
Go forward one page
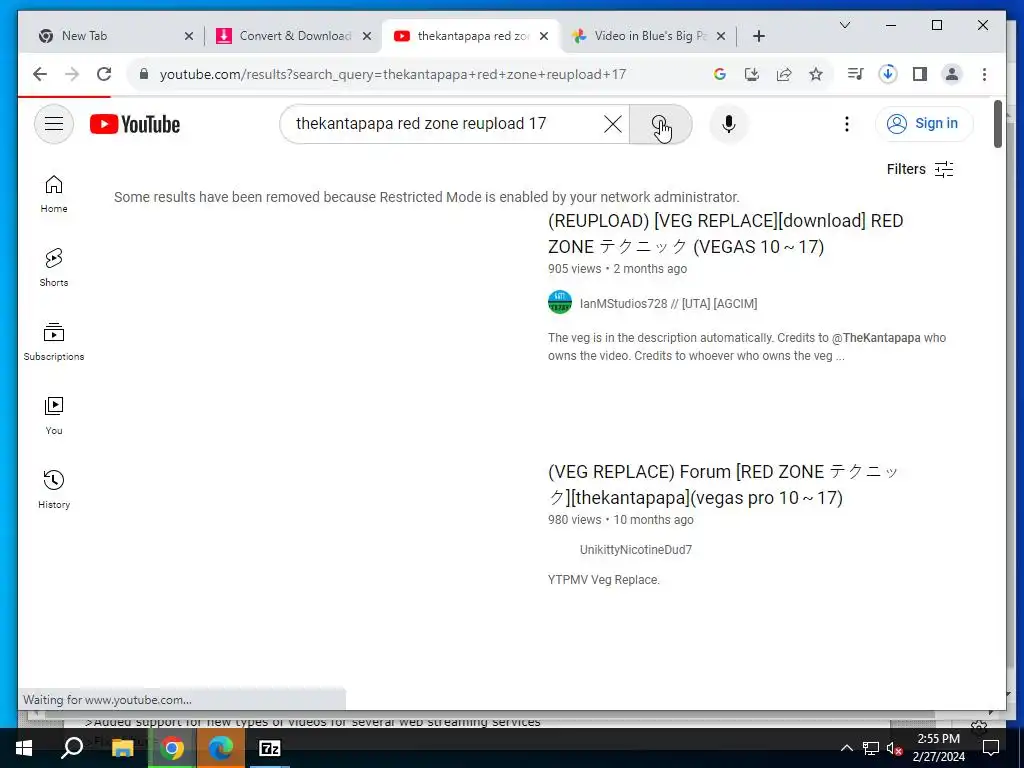72,74
